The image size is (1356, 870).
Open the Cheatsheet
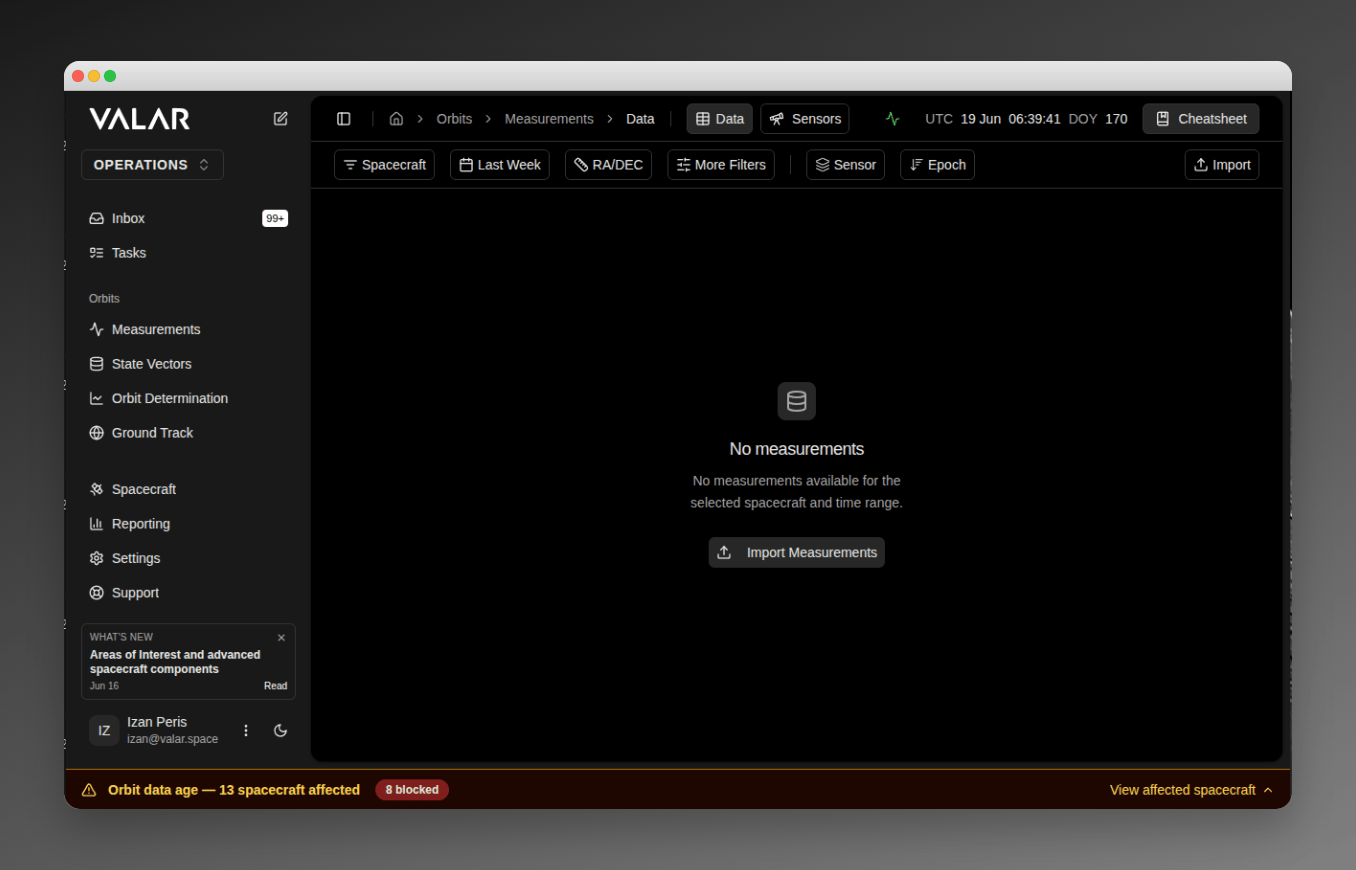(x=1201, y=119)
